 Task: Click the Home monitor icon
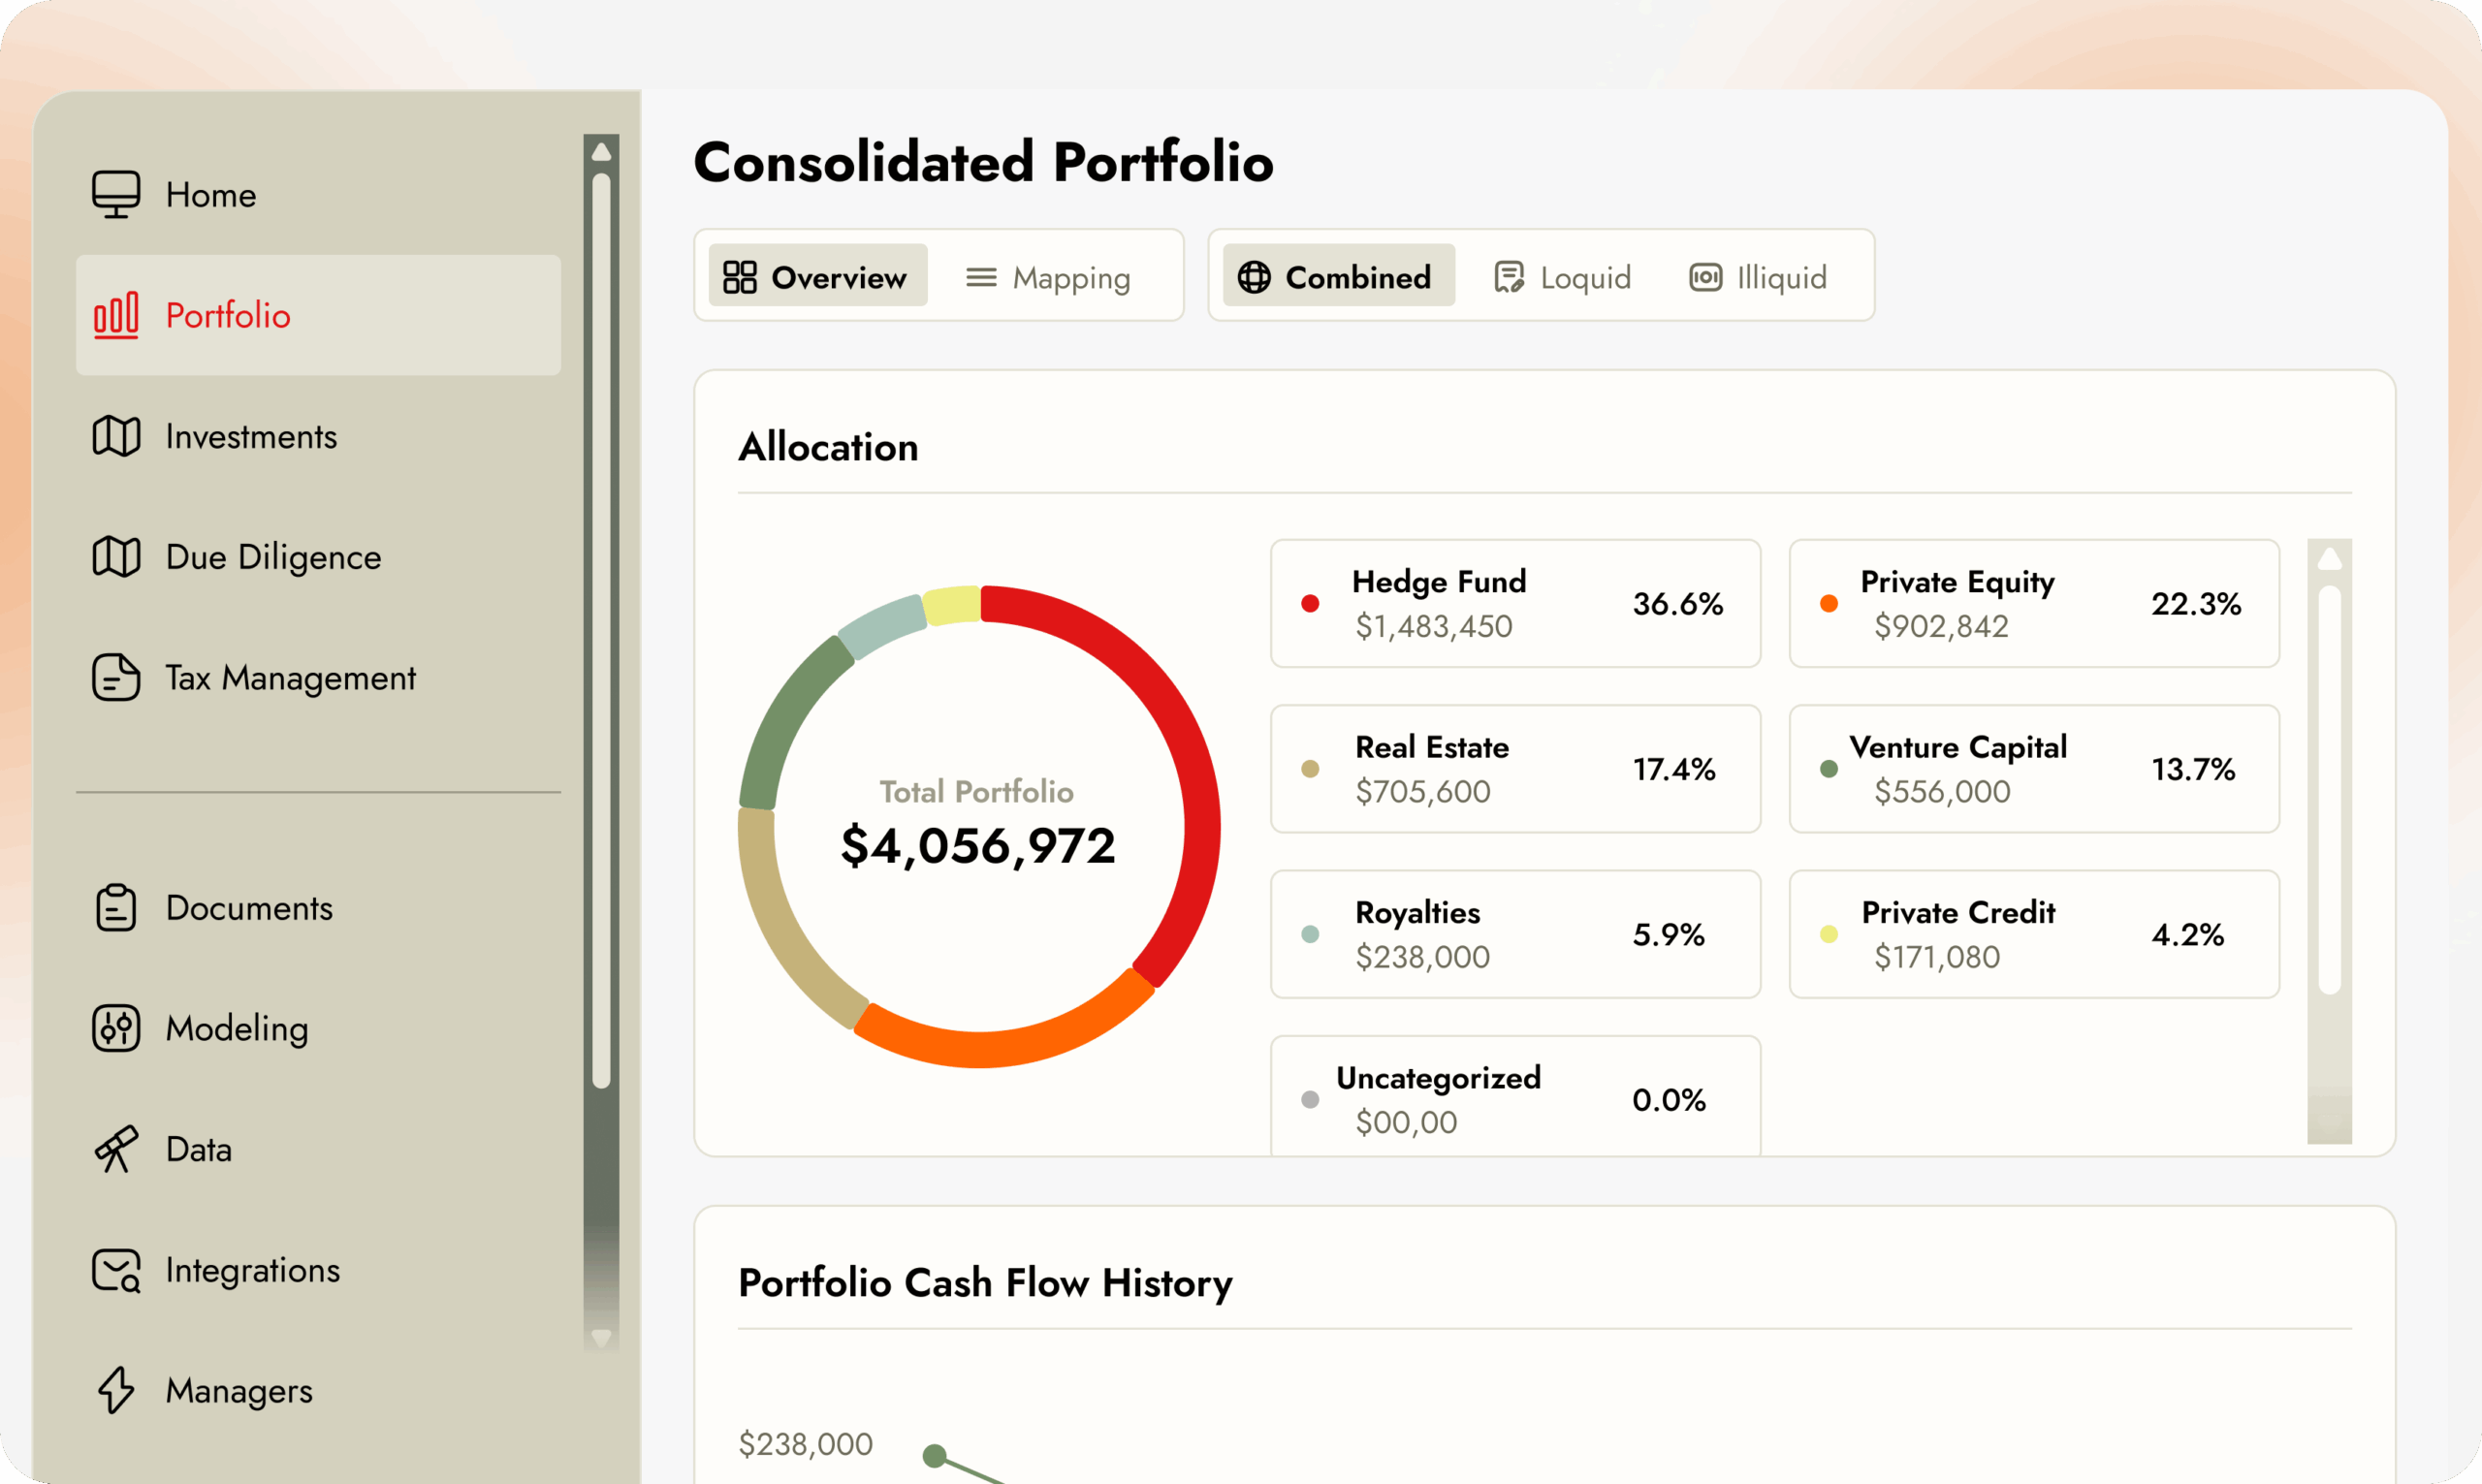116,194
